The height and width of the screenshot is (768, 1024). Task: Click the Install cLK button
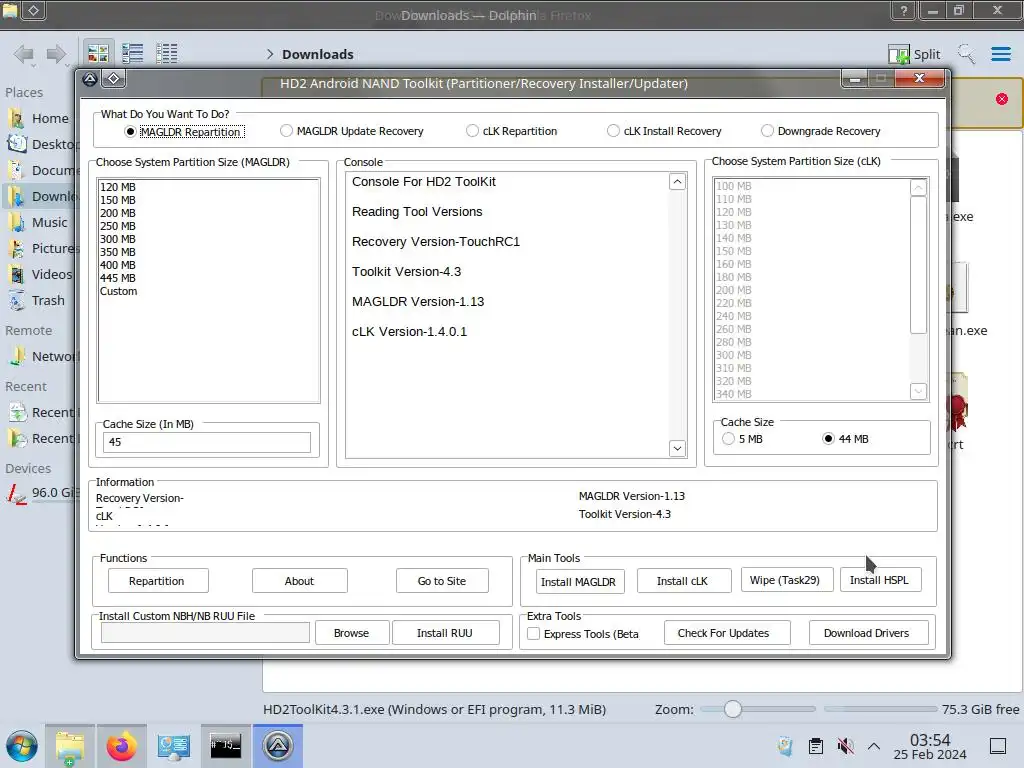point(683,581)
